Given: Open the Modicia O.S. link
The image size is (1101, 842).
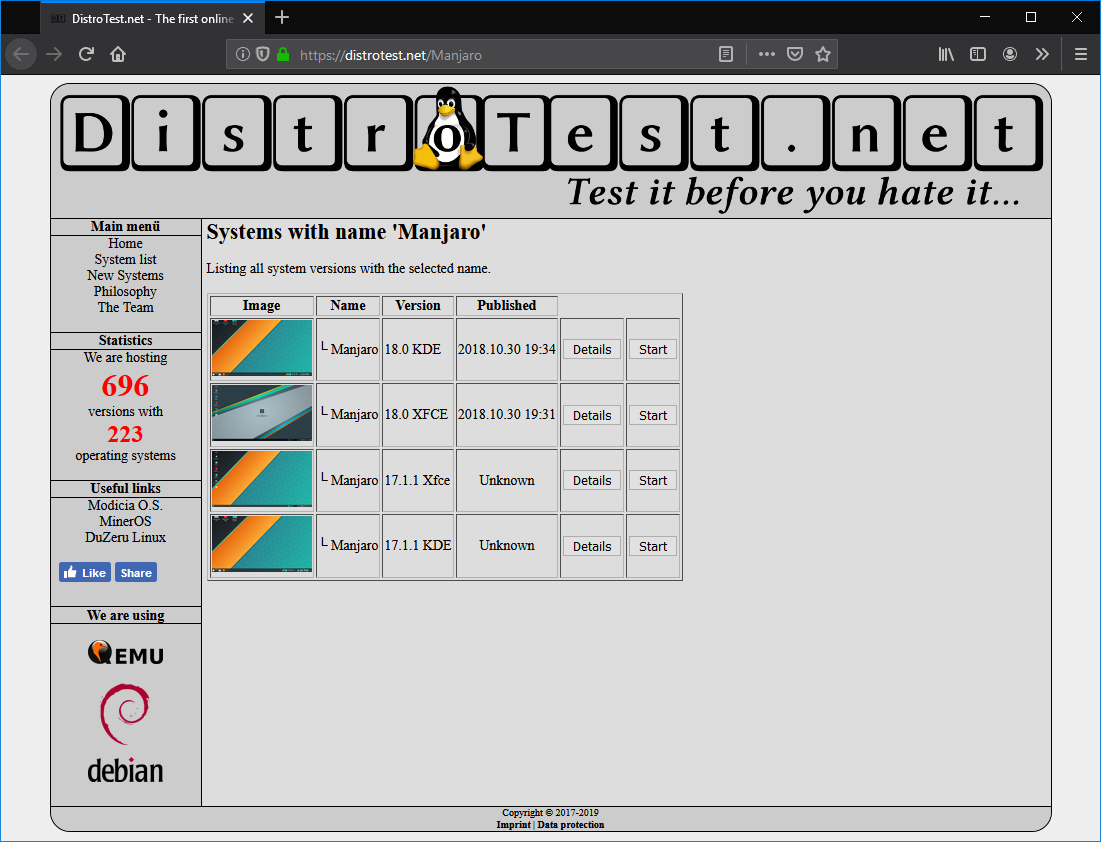Looking at the screenshot, I should pyautogui.click(x=125, y=505).
